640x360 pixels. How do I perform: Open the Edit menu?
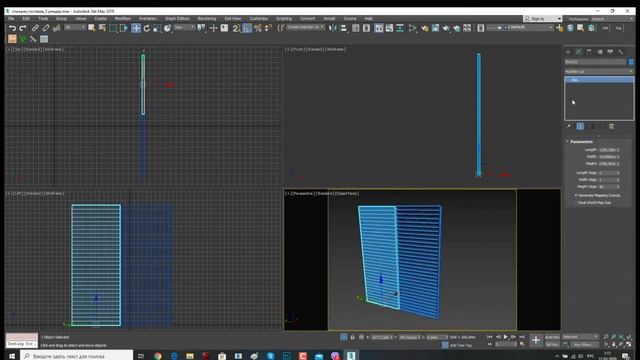pyautogui.click(x=26, y=19)
